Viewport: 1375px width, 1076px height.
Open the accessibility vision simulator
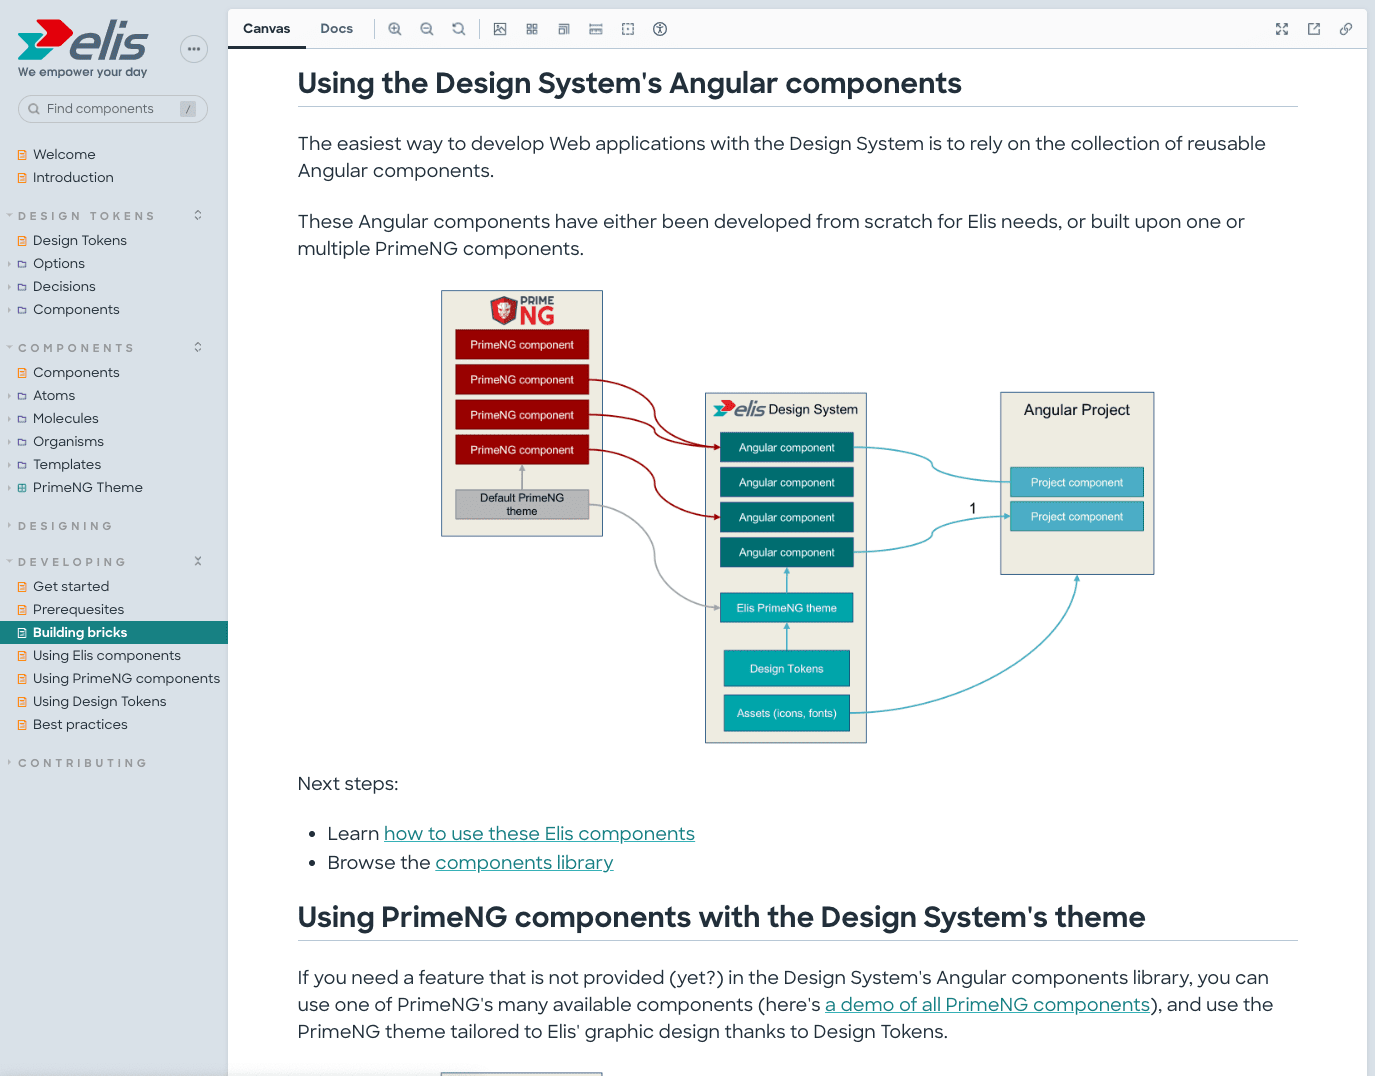(x=660, y=29)
